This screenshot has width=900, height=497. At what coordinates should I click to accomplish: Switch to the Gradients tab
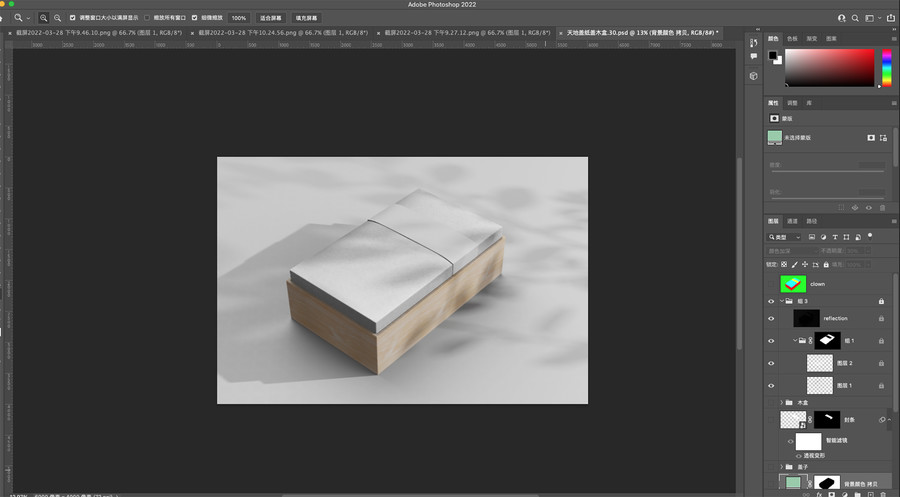tap(812, 38)
